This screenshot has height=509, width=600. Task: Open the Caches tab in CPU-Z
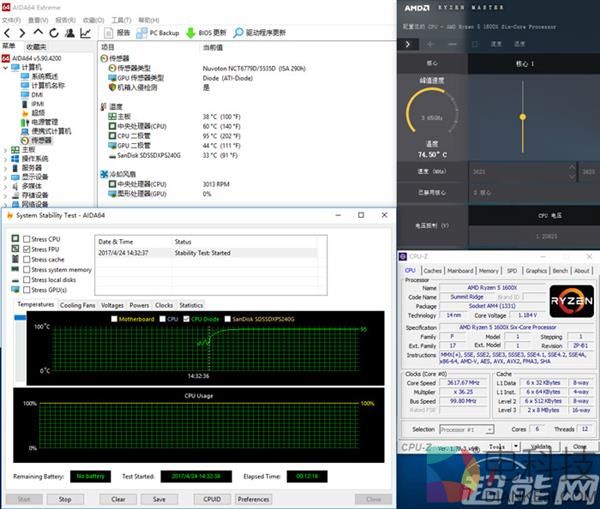tap(432, 271)
